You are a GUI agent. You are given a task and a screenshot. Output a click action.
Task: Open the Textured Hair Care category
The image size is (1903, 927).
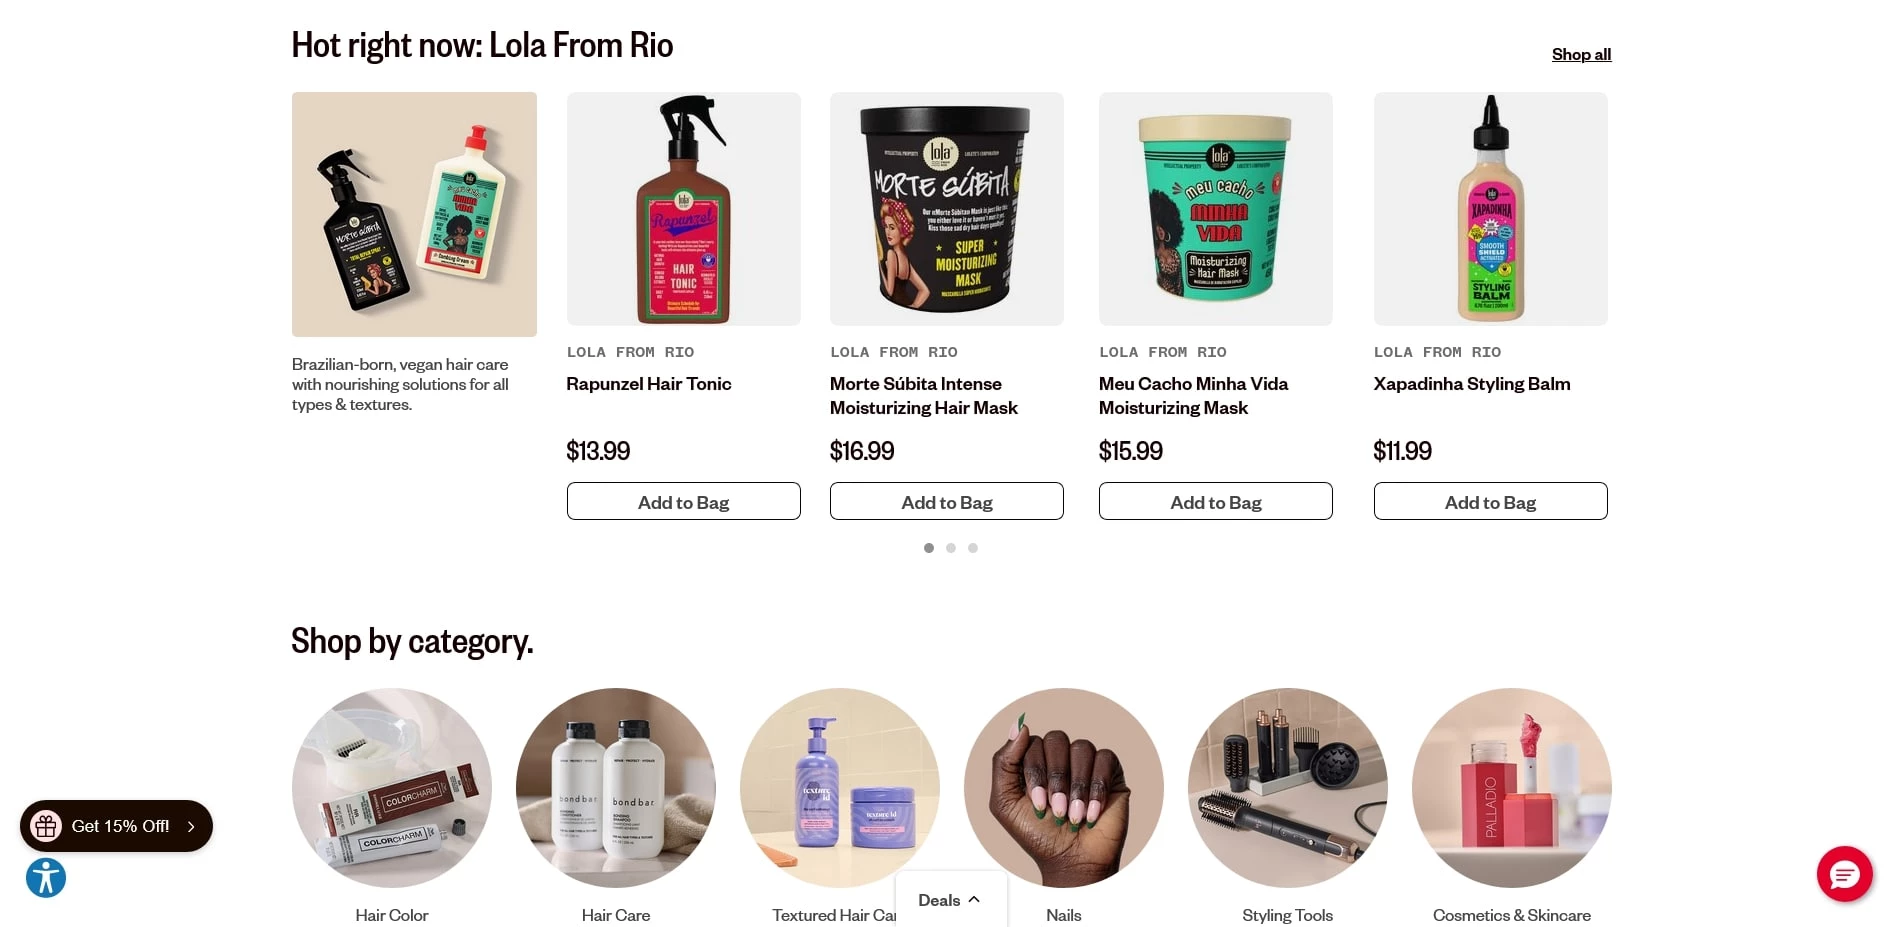pyautogui.click(x=840, y=788)
